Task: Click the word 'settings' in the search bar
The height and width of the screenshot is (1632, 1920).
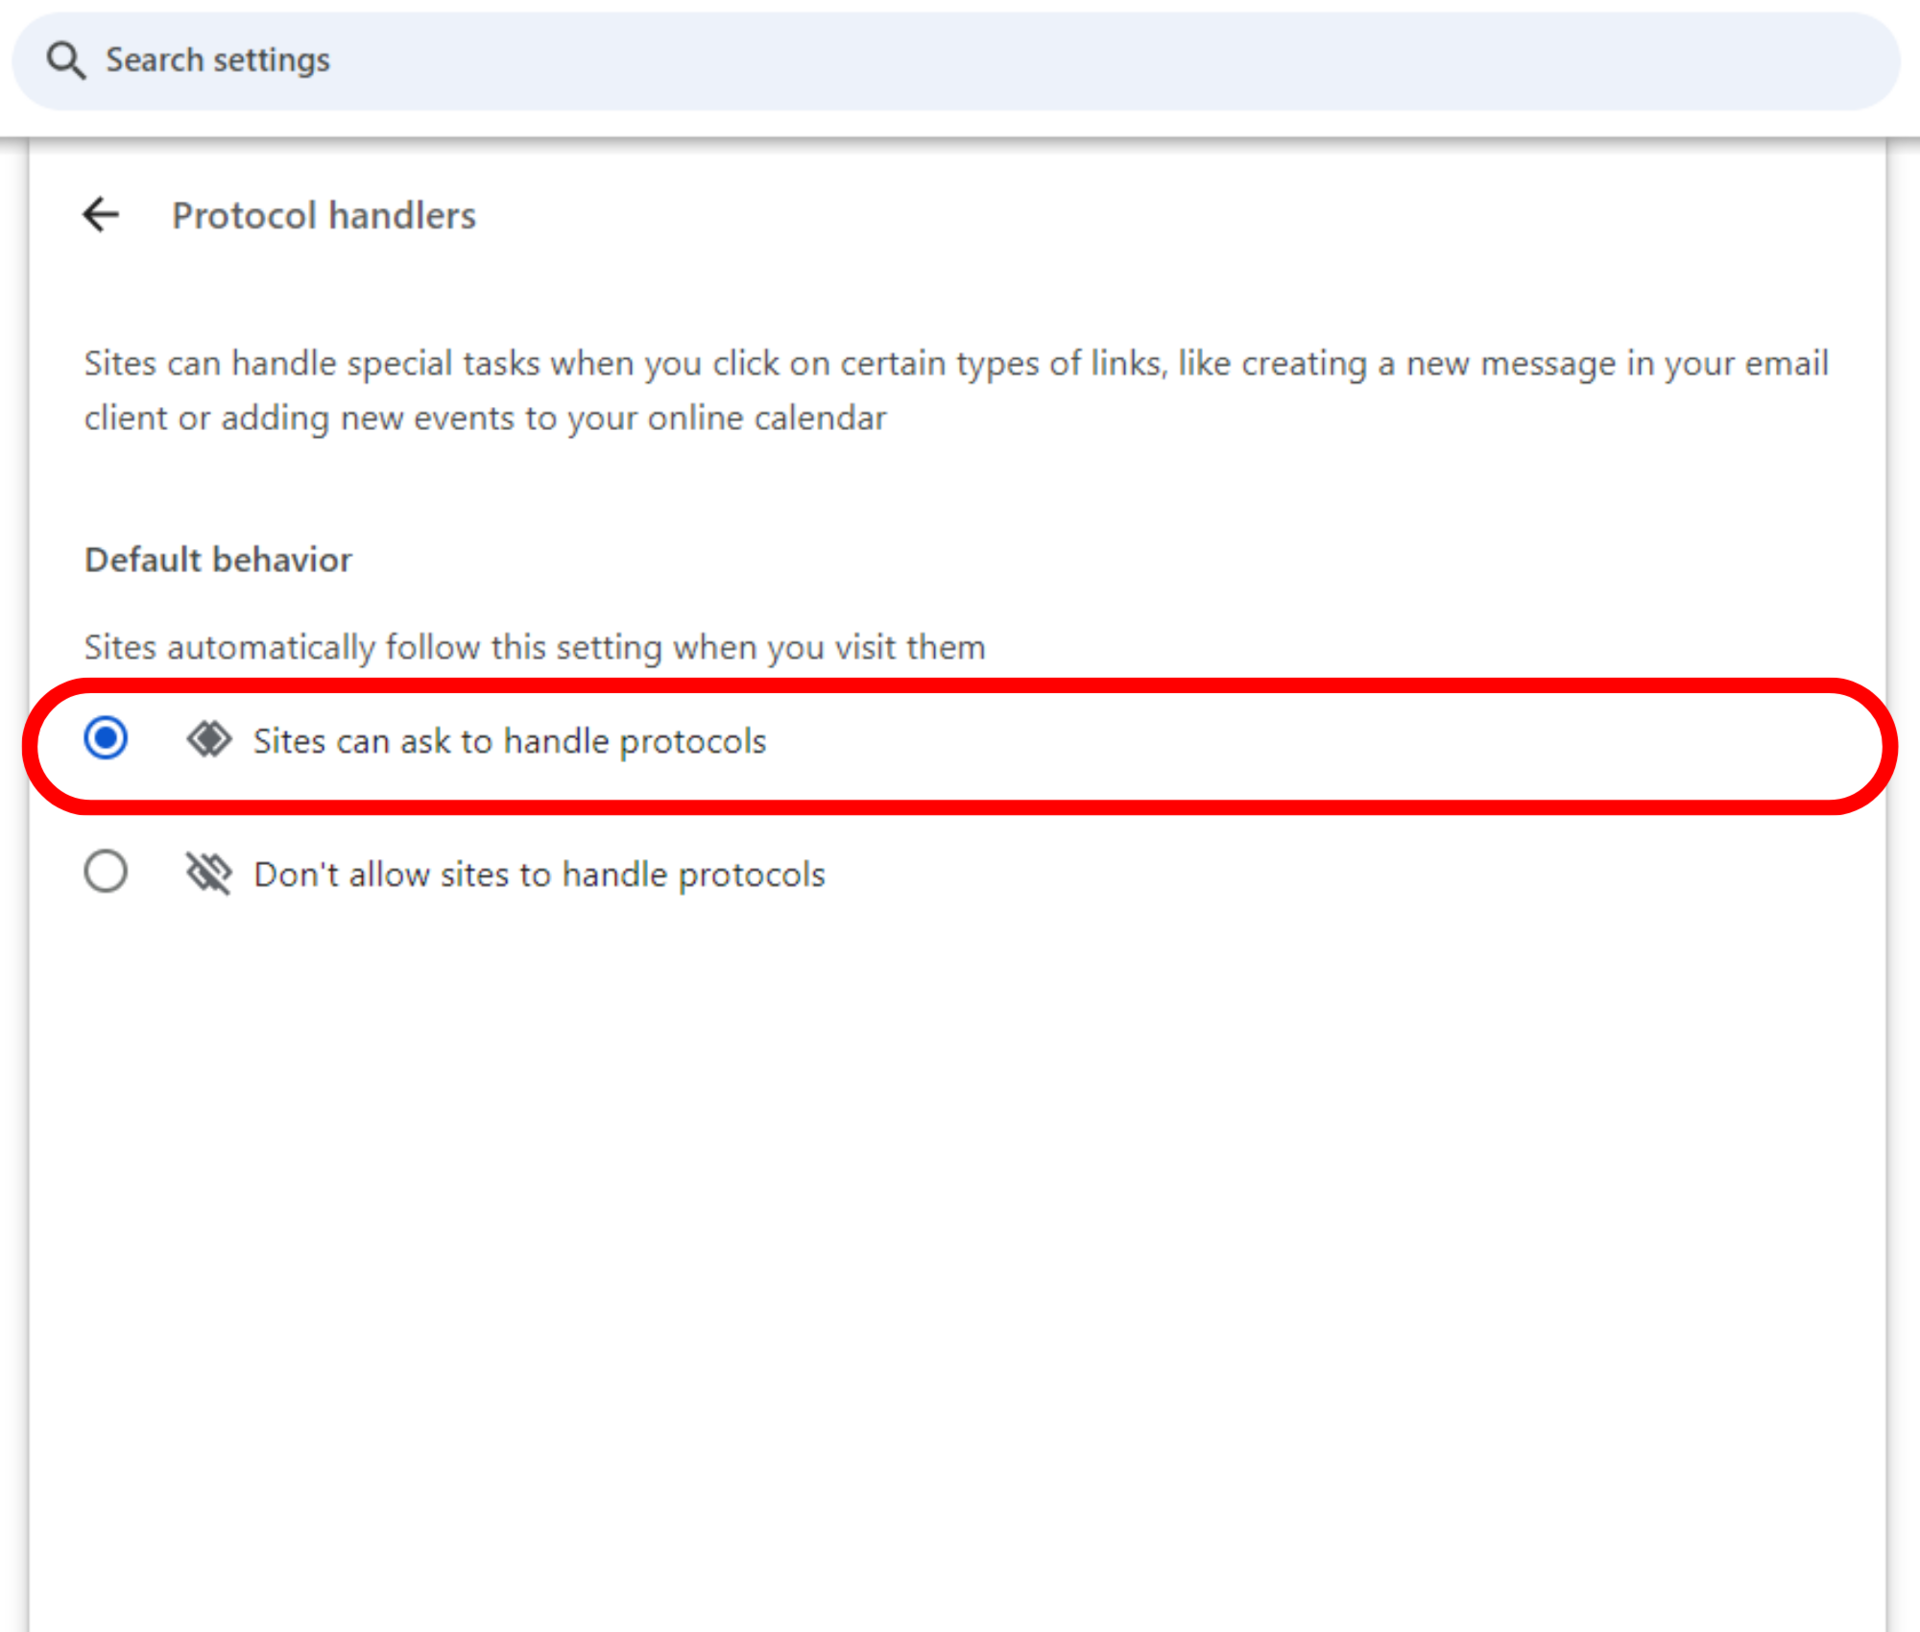Action: pyautogui.click(x=271, y=61)
